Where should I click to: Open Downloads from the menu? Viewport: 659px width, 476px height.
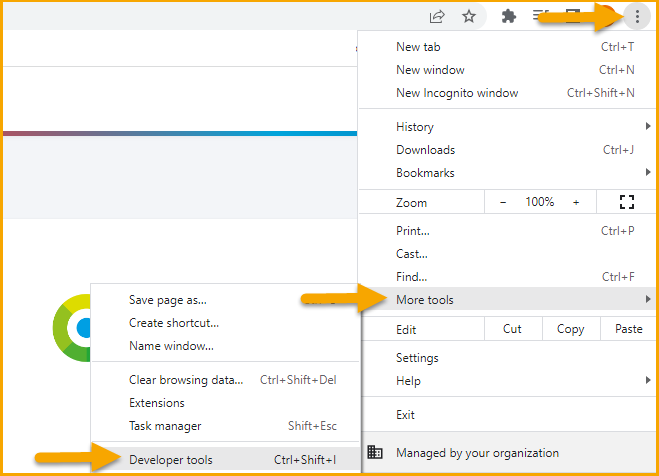point(507,150)
